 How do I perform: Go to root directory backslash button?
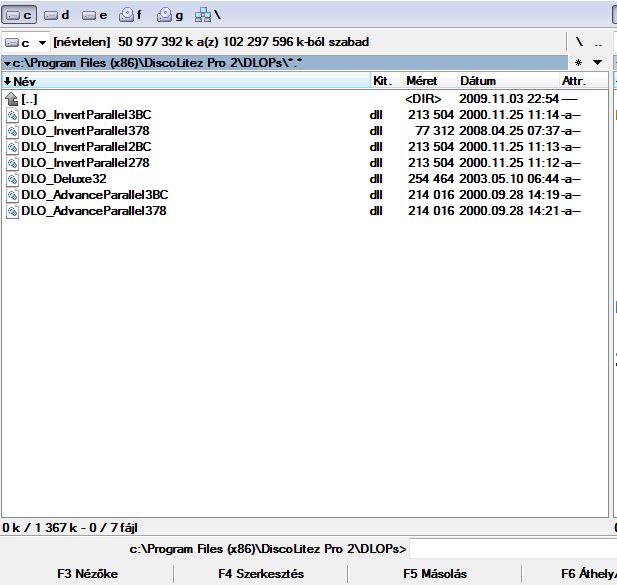point(579,42)
